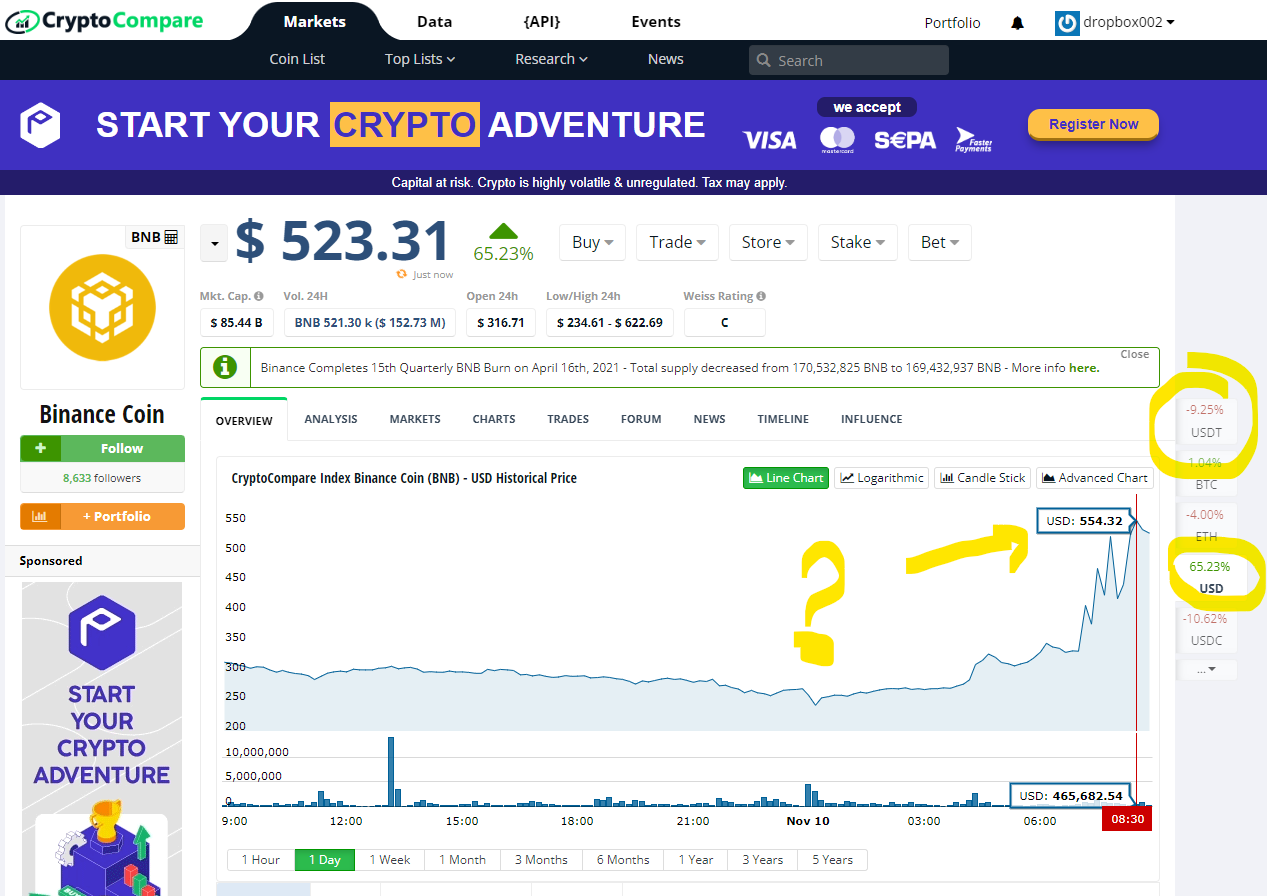Expand more currencies in the right sidebar
Viewport: 1267px width, 896px height.
(1206, 669)
